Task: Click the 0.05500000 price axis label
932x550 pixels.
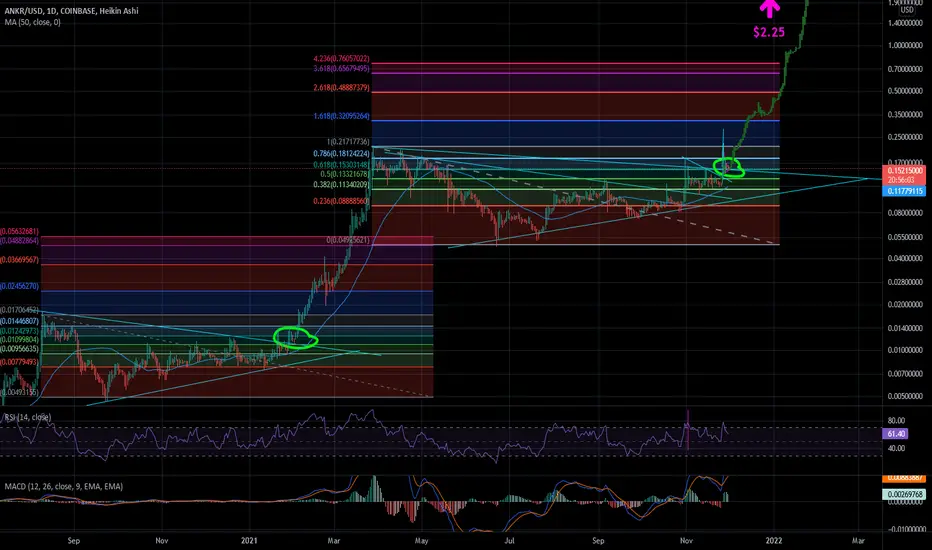Action: click(x=905, y=237)
